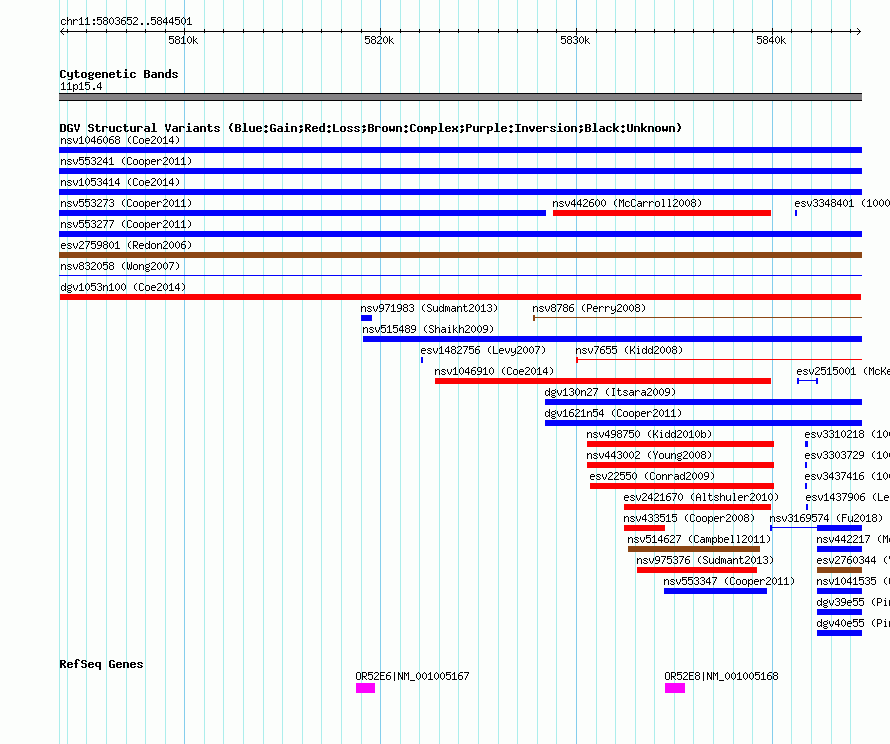Select the esv2421670 (Altshuler2010) label
Viewport: 890px width, 744px height.
(x=701, y=497)
